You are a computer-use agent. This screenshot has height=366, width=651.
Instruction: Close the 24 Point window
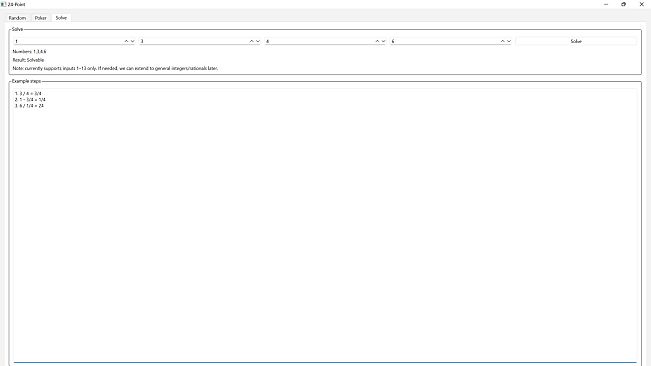[x=641, y=4]
